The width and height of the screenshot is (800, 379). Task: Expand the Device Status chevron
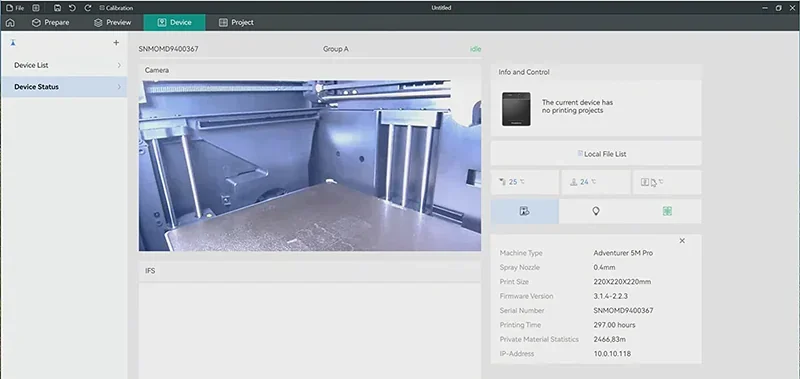point(119,87)
